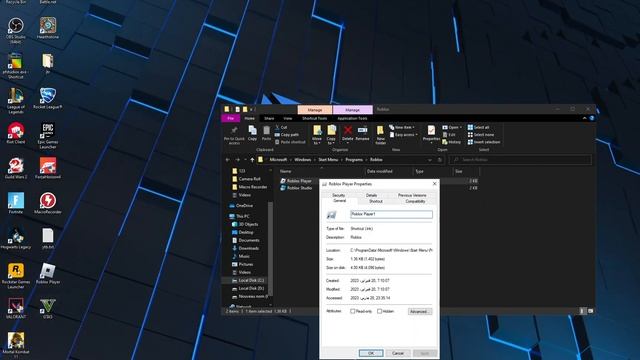The image size is (640, 360).
Task: Click the Search Roblox box
Action: (520, 160)
